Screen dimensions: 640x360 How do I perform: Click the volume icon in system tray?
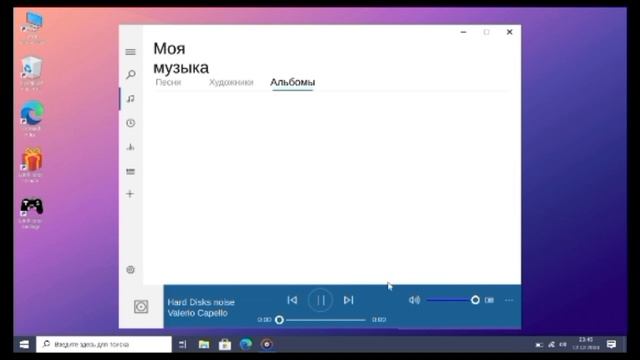point(563,344)
